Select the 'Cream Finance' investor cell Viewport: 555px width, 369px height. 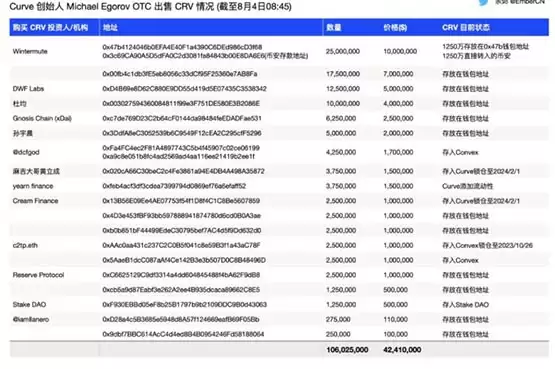(x=35, y=201)
